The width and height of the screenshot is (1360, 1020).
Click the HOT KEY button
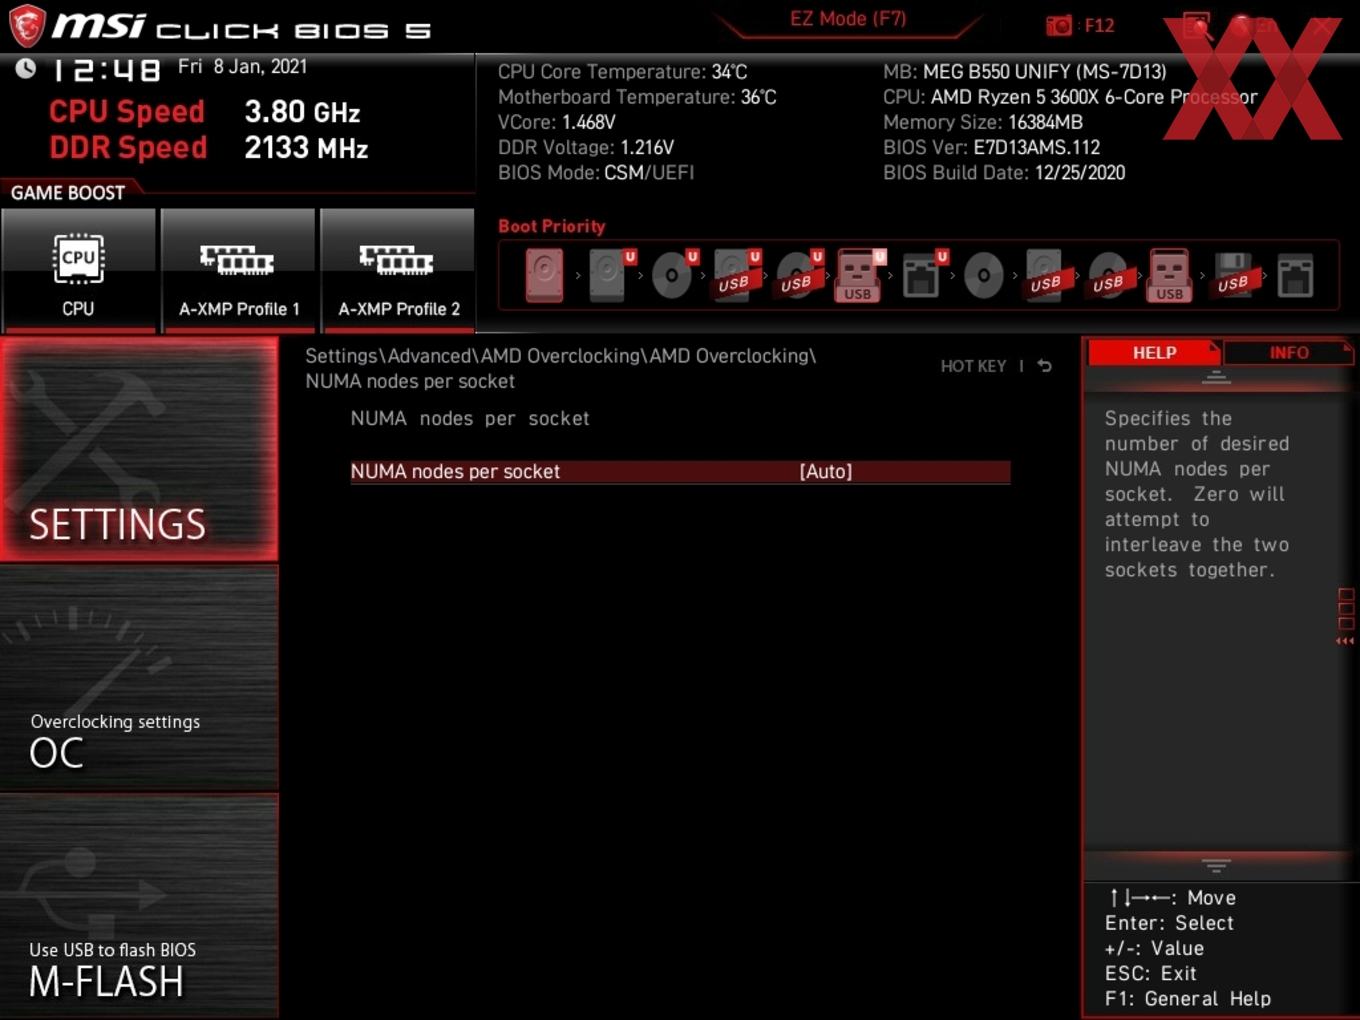pos(973,366)
